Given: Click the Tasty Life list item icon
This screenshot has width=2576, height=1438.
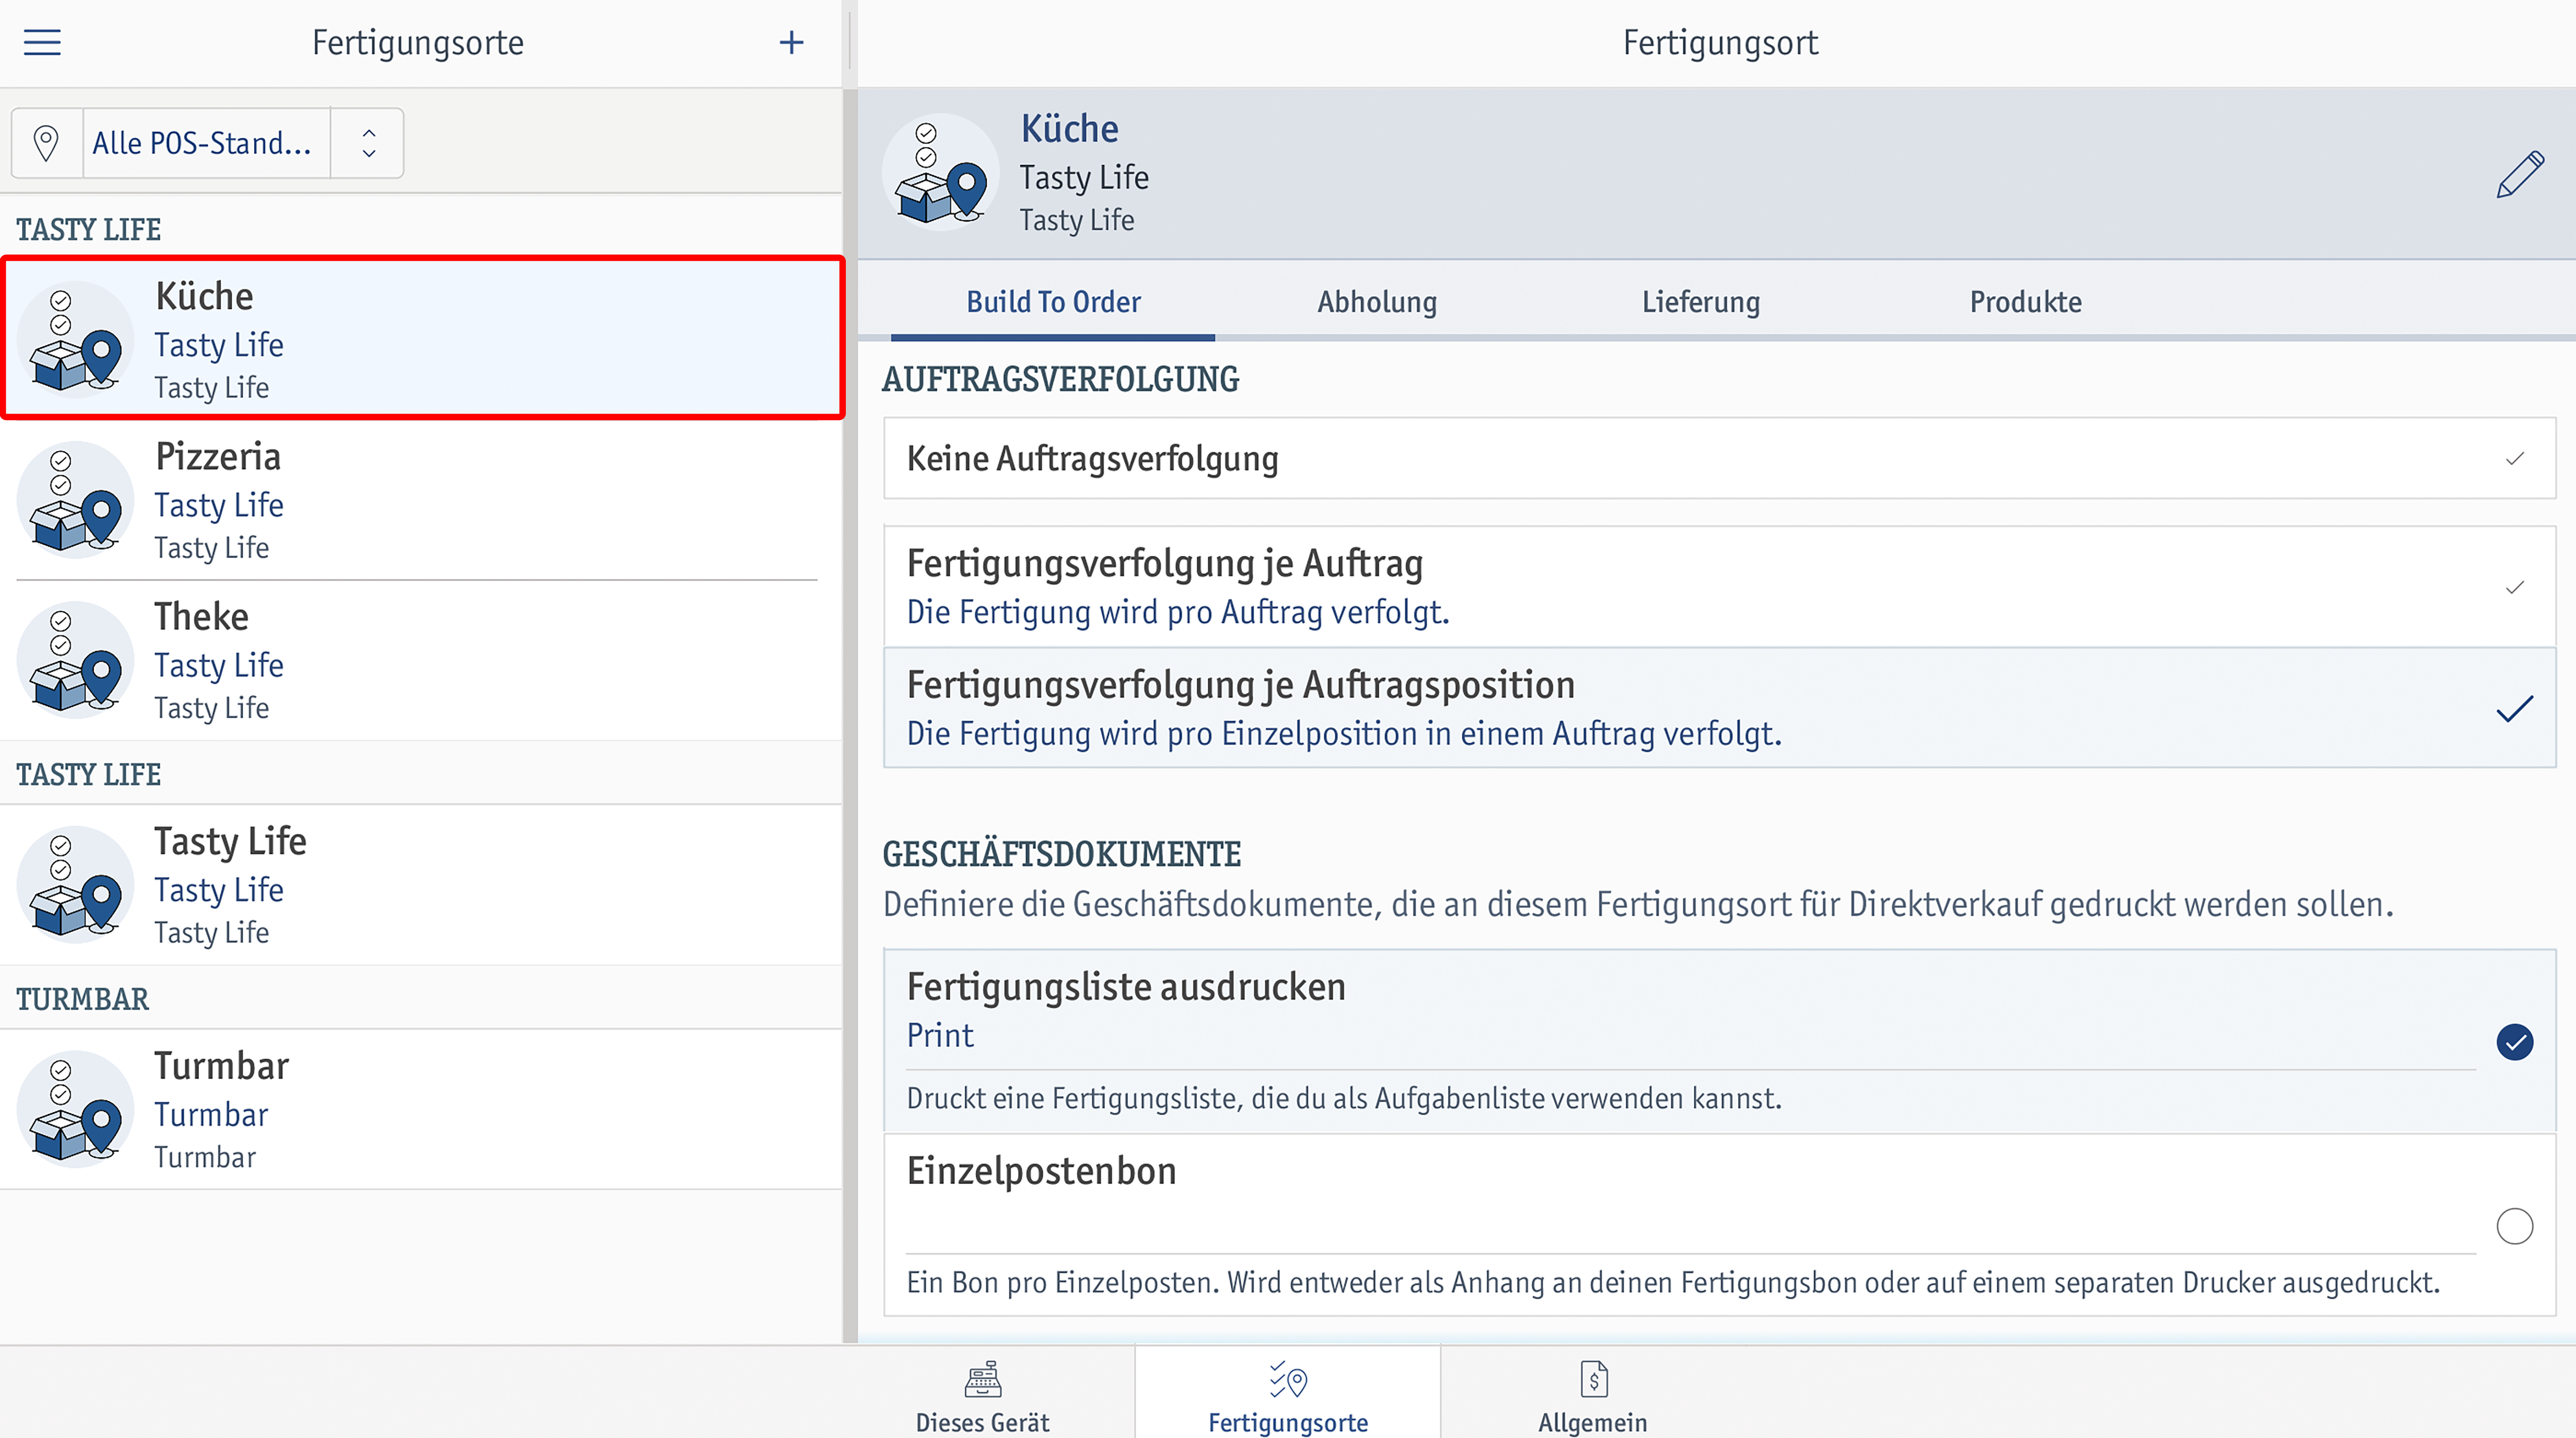Looking at the screenshot, I should (x=76, y=885).
